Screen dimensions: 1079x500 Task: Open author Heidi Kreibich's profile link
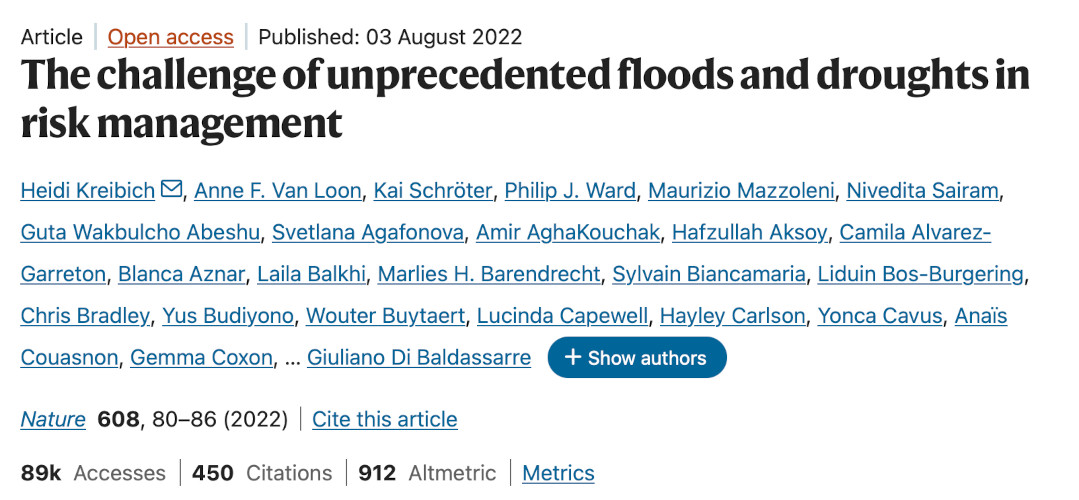coord(87,190)
